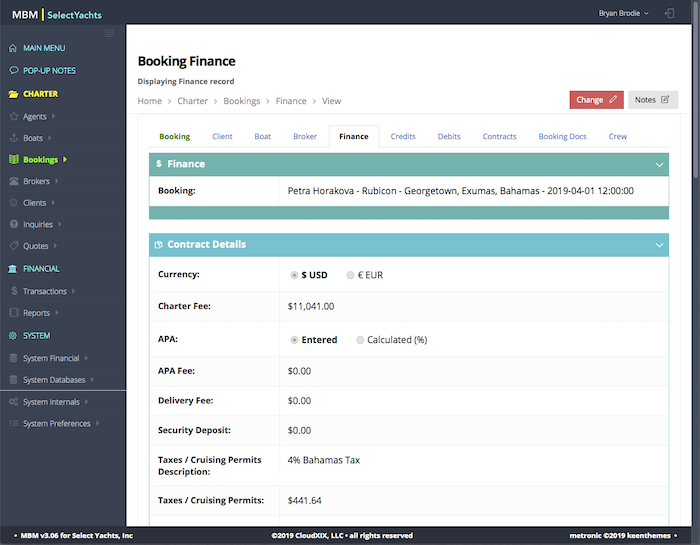Collapse the Finance panel chevron
Screen dimensions: 700x545
[659, 165]
